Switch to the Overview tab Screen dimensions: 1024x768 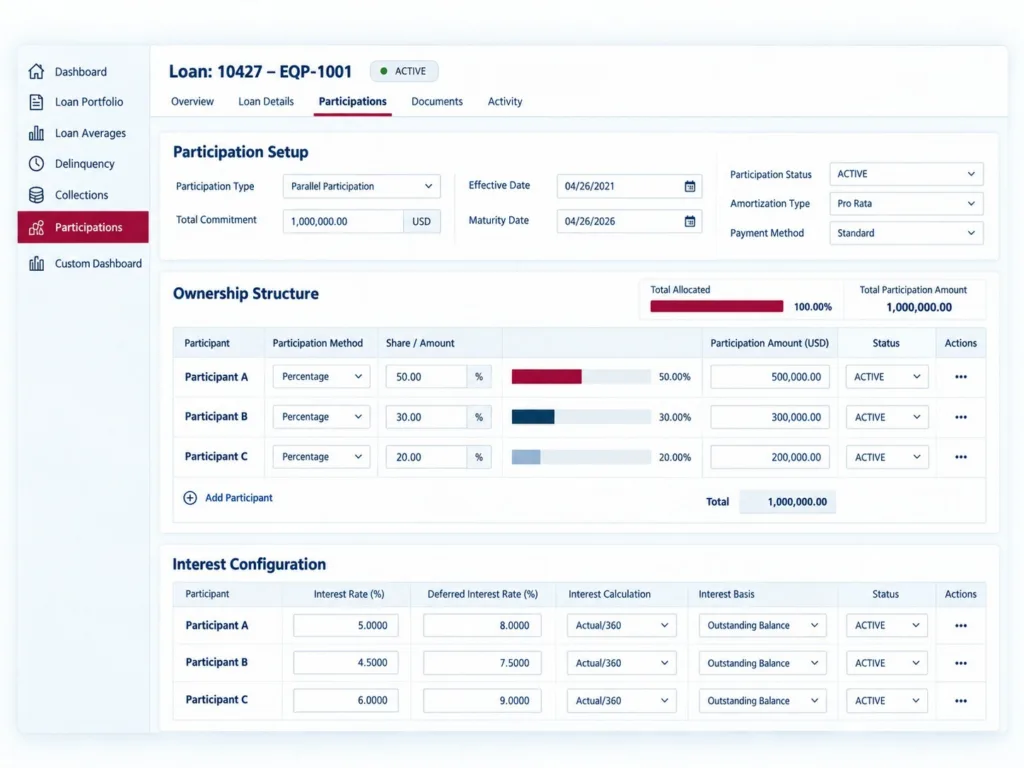(x=192, y=101)
